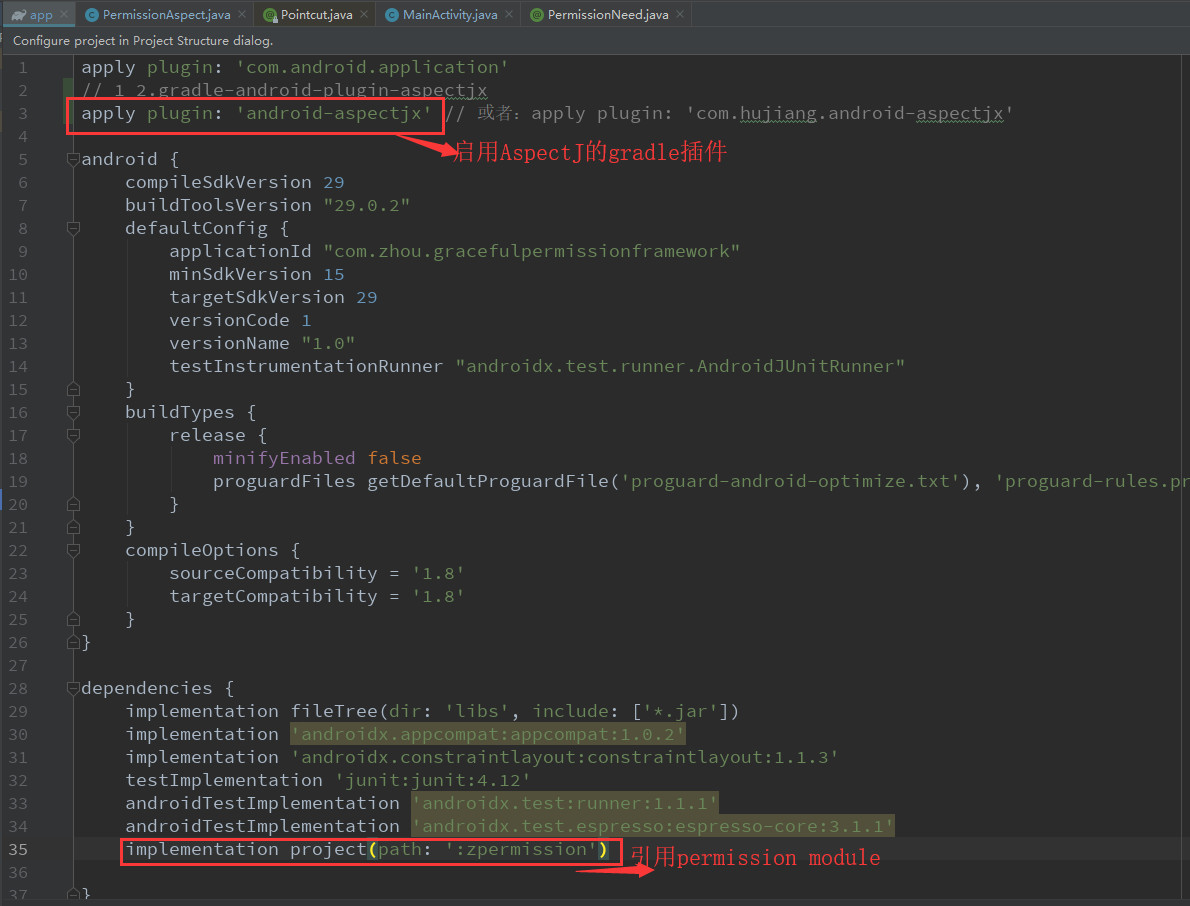Click 'proguard-android-optimize.txt' string
This screenshot has width=1190, height=906.
791,481
